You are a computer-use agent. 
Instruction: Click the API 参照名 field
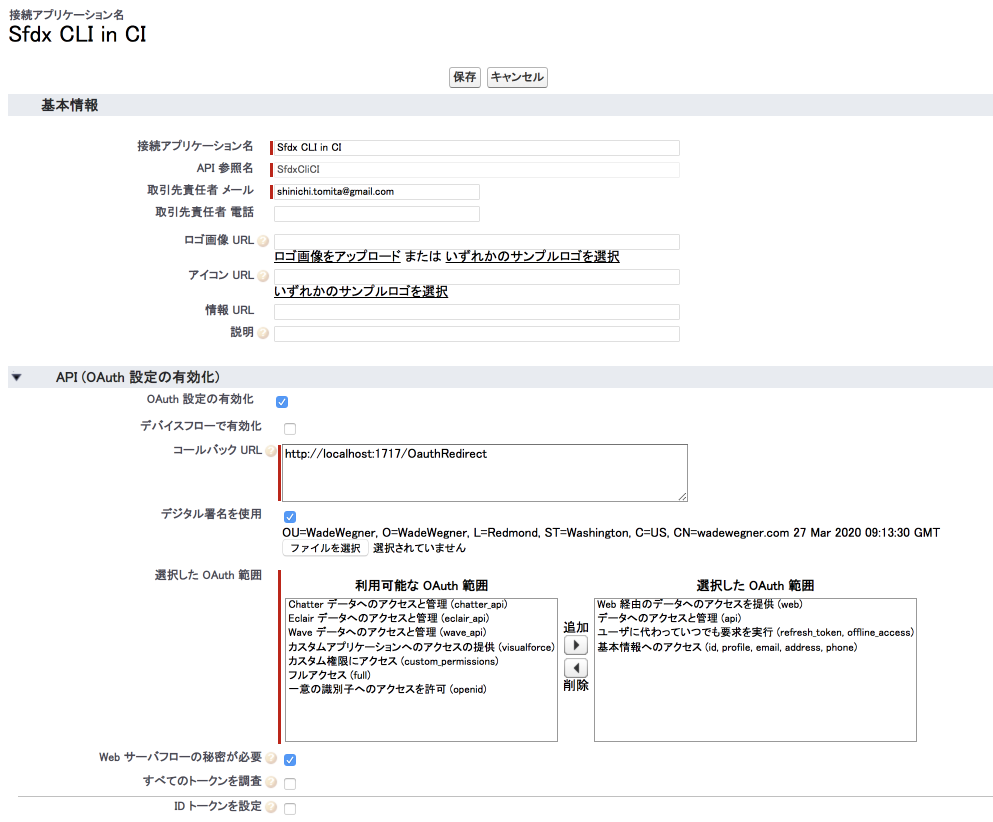(476, 170)
